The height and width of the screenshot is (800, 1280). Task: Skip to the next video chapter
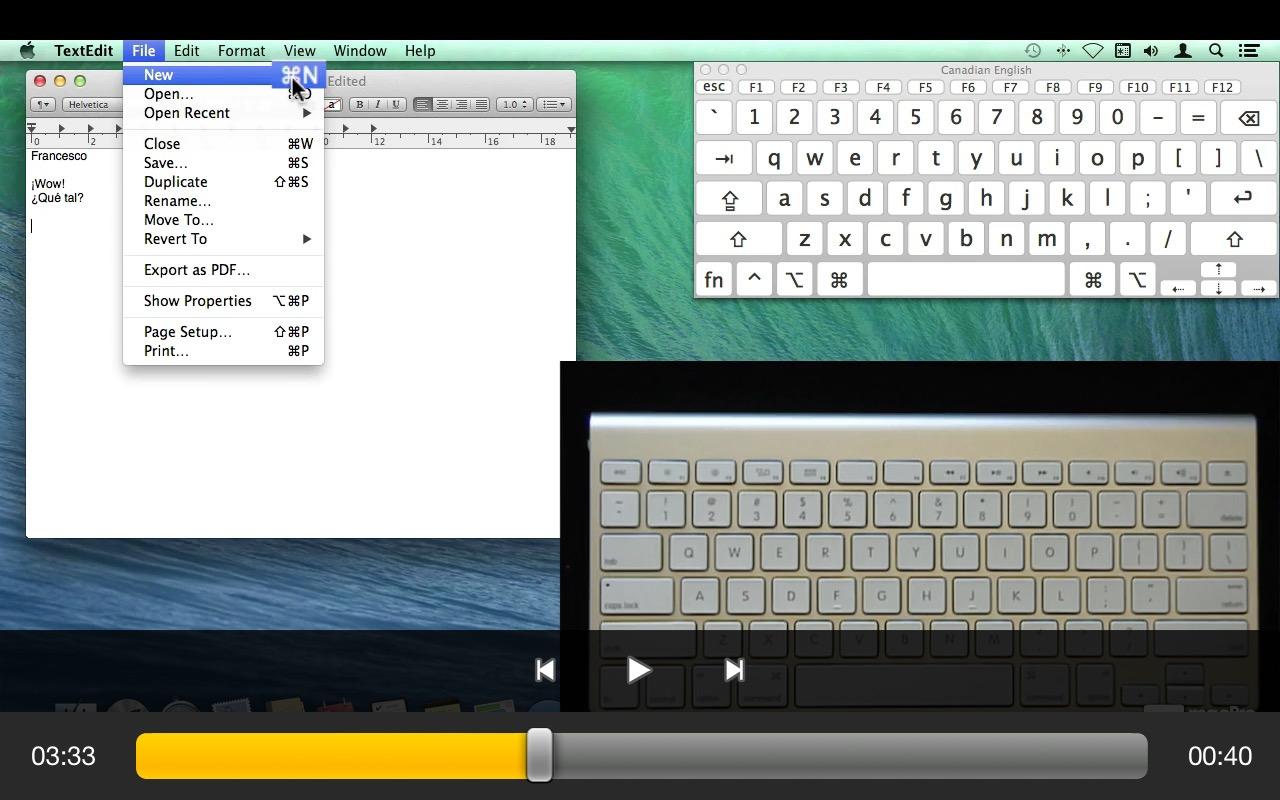click(734, 670)
